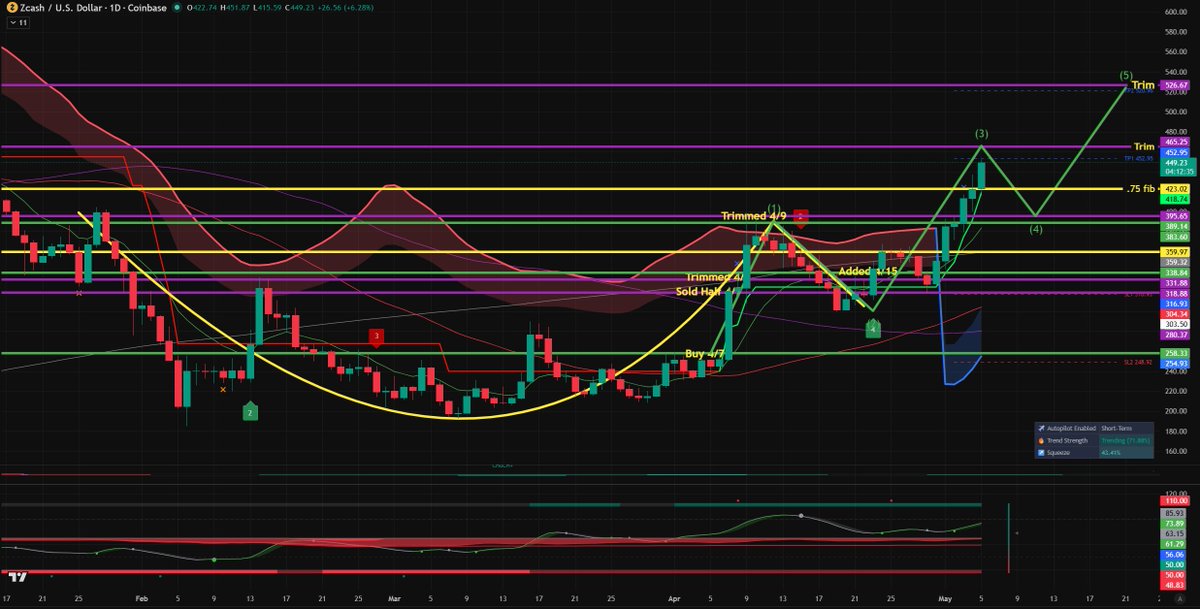Click the TP1 452.95 dashed line label
Viewport: 1200px width, 609px height.
point(1139,158)
